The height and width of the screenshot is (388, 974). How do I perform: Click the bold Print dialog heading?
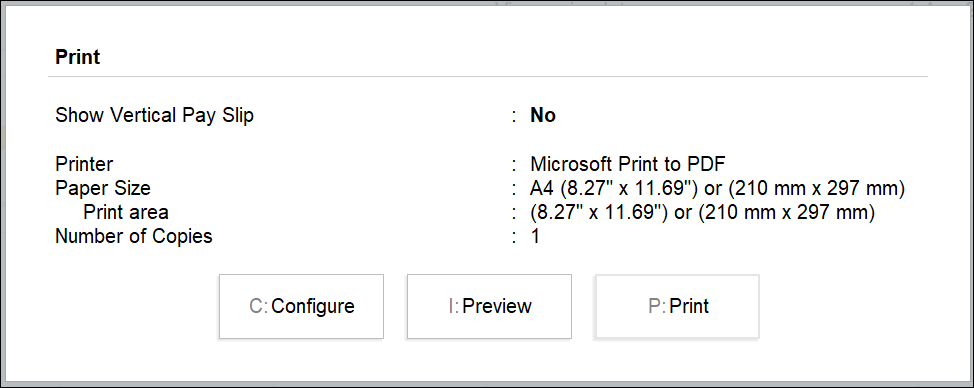pyautogui.click(x=78, y=58)
